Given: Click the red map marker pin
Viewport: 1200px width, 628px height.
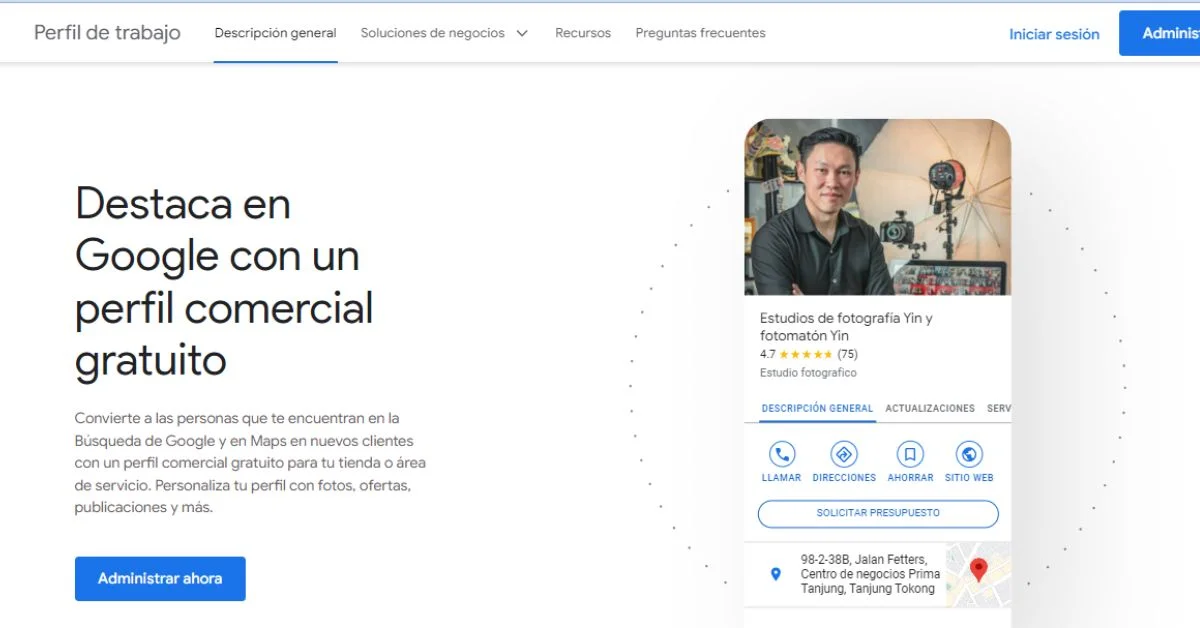Looking at the screenshot, I should pyautogui.click(x=979, y=570).
